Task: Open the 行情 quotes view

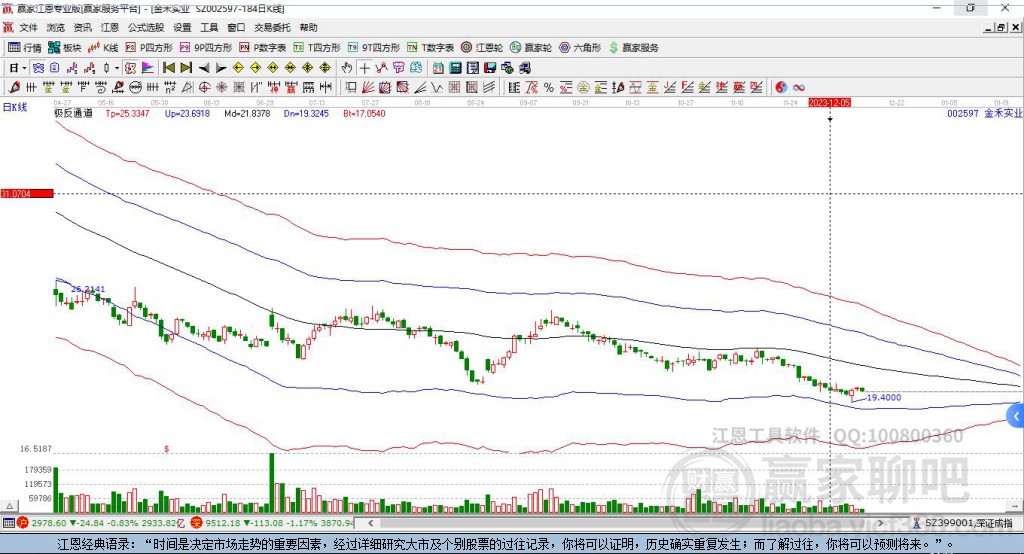Action: (x=24, y=48)
